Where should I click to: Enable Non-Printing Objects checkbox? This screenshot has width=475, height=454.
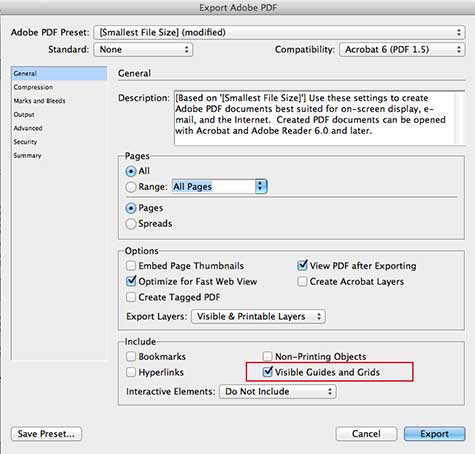(x=267, y=356)
